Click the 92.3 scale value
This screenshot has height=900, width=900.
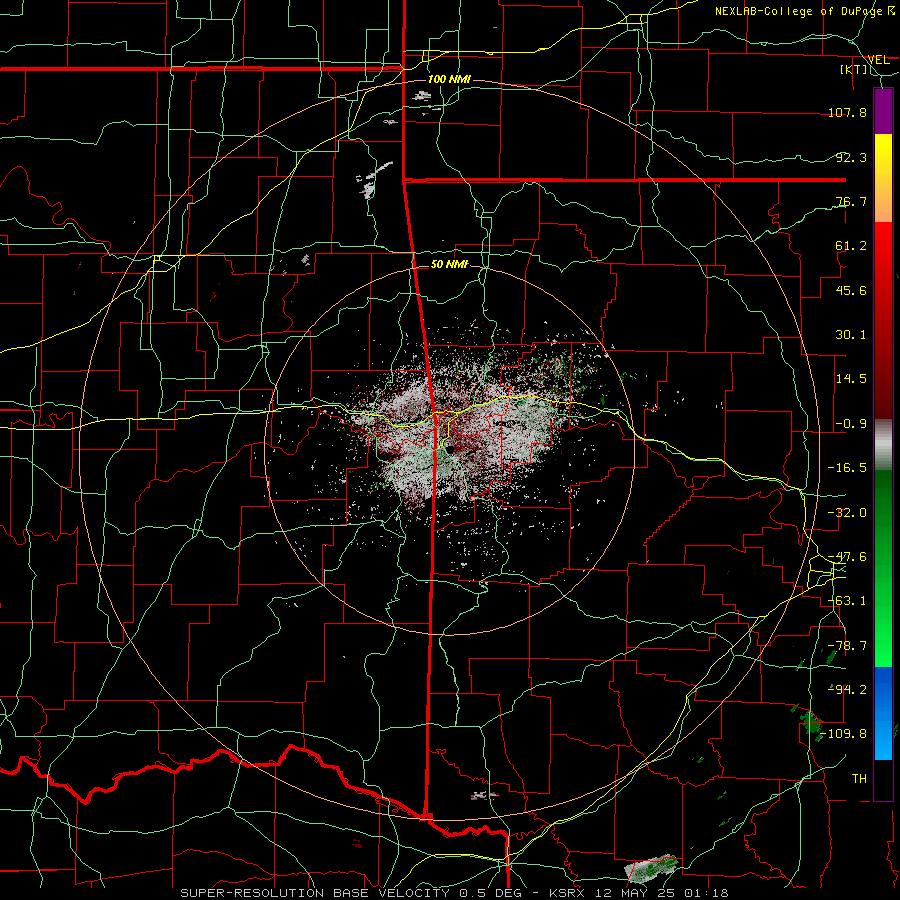(851, 157)
